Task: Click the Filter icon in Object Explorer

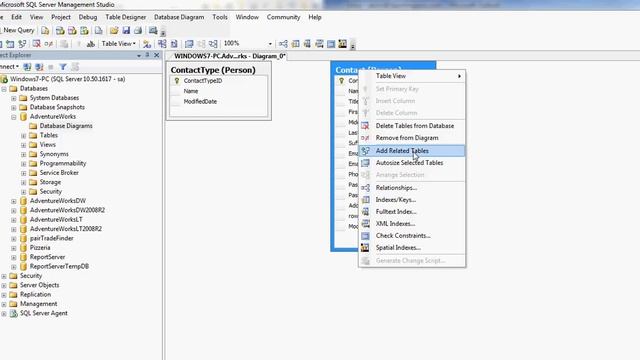Action: pos(63,67)
